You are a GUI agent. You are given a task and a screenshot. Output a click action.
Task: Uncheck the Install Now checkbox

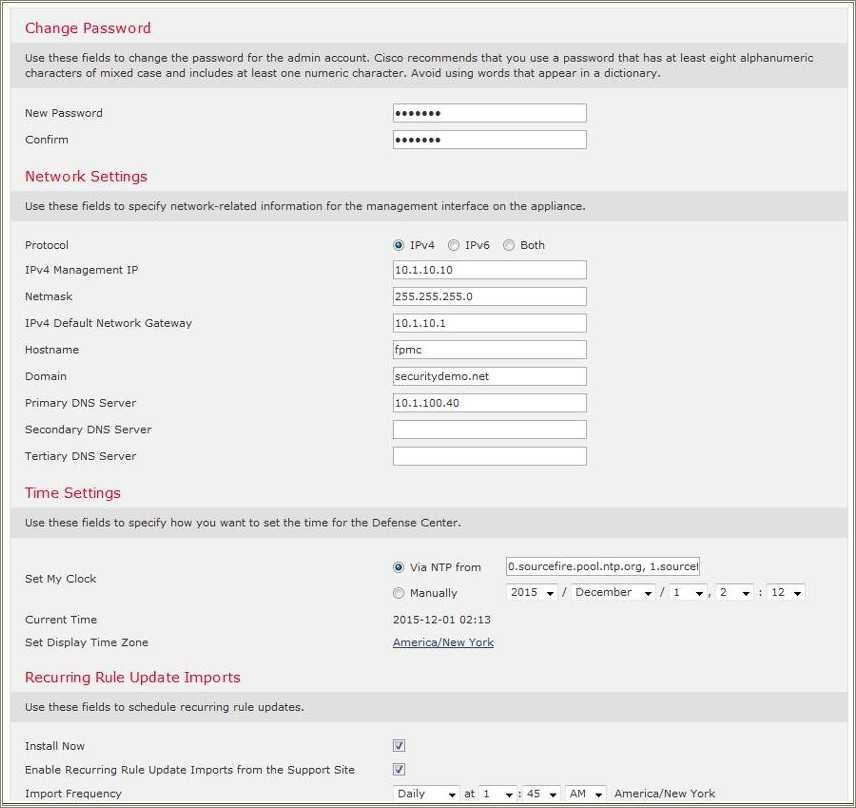point(398,745)
